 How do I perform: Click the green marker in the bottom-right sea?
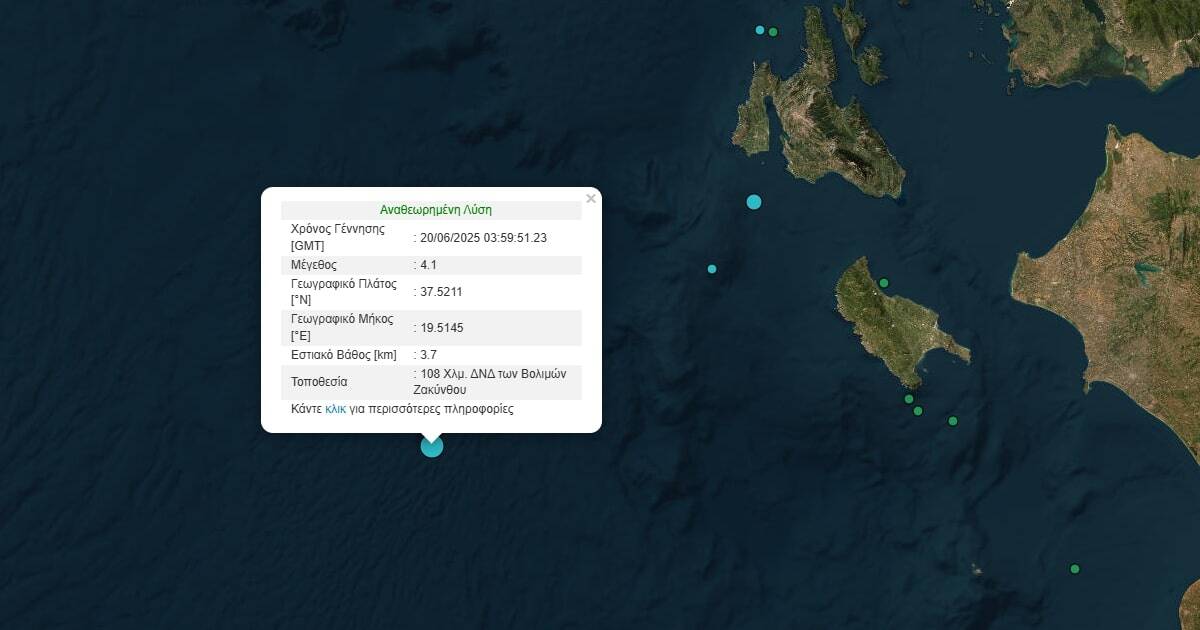1075,569
